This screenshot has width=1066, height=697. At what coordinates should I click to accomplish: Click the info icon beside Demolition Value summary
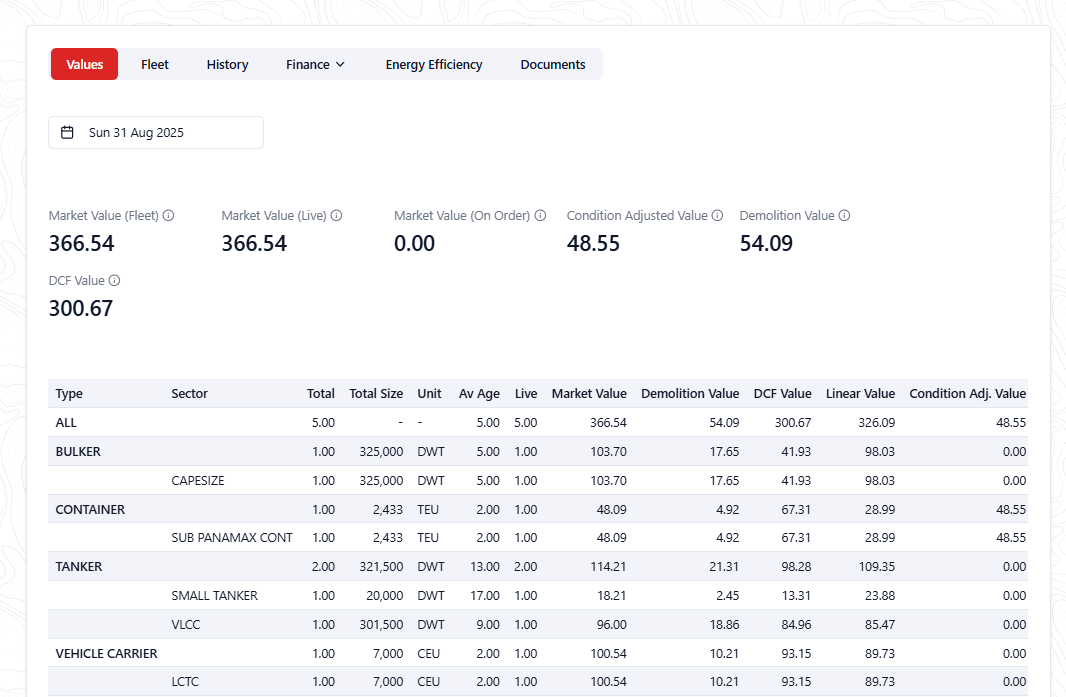pos(844,216)
